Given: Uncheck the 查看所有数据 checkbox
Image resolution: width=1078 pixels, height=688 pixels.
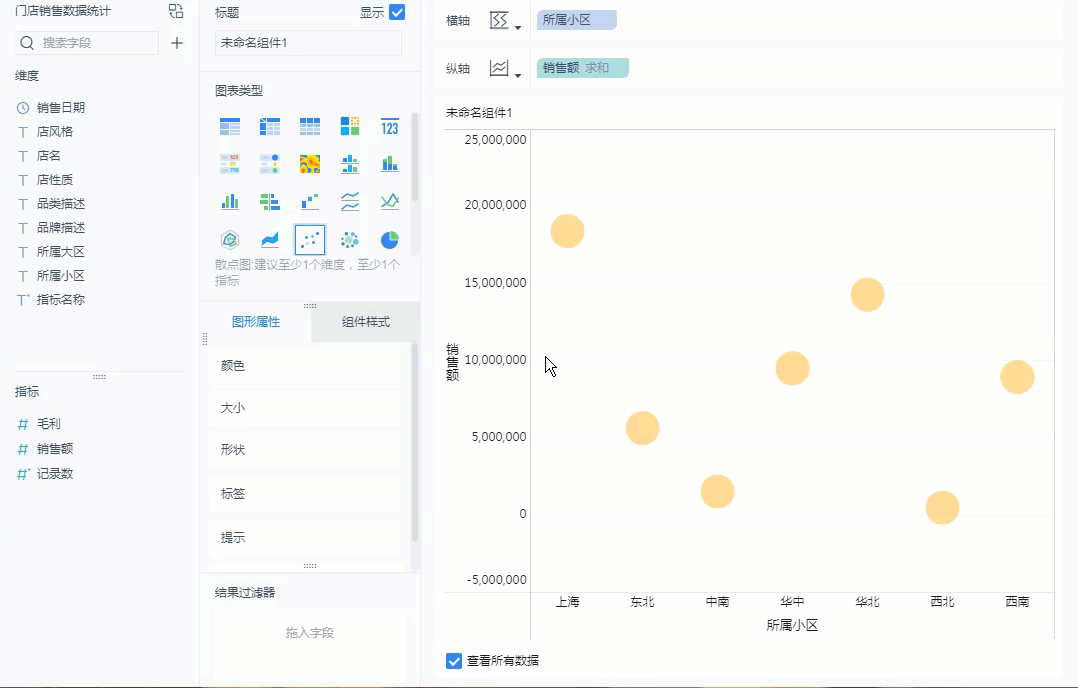Looking at the screenshot, I should coord(454,661).
